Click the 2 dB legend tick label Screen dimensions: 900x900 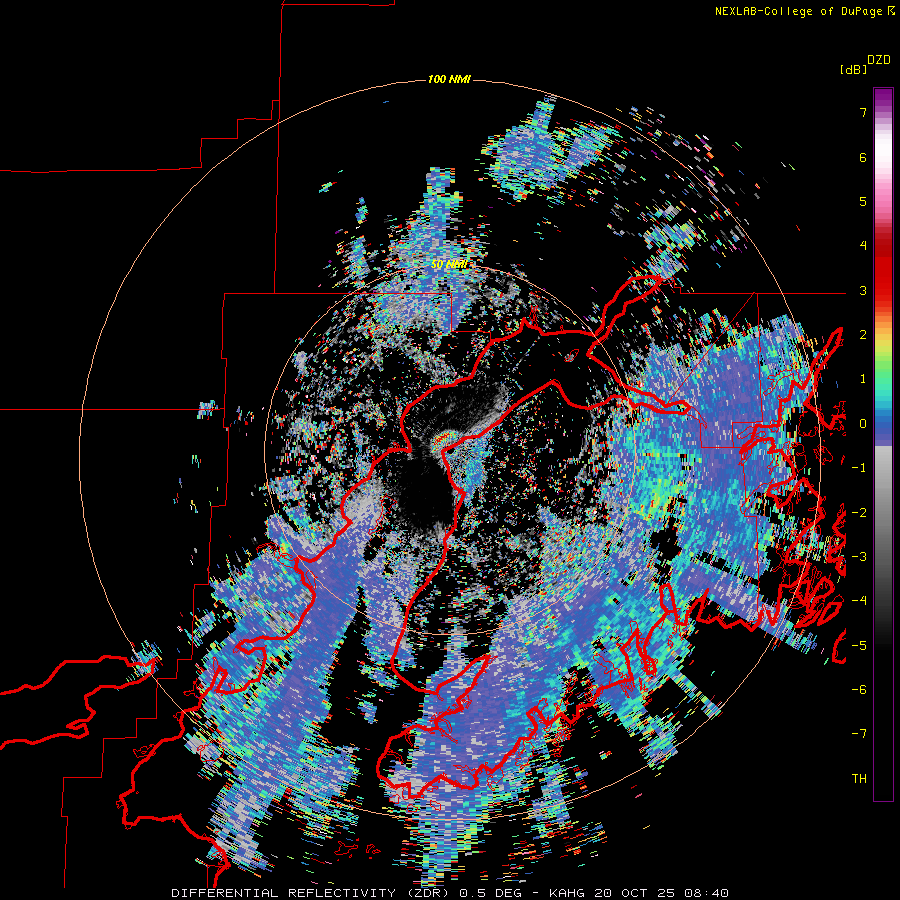point(863,335)
